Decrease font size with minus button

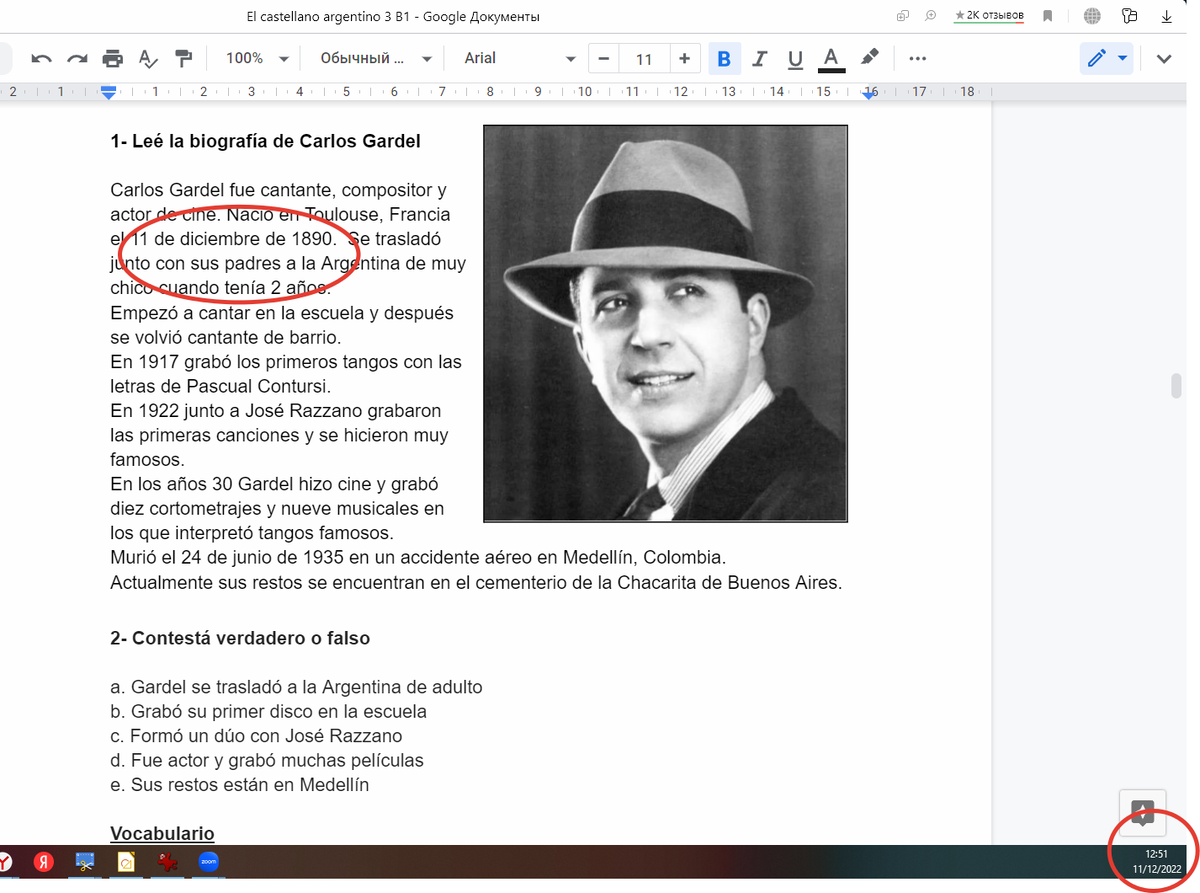pyautogui.click(x=603, y=58)
